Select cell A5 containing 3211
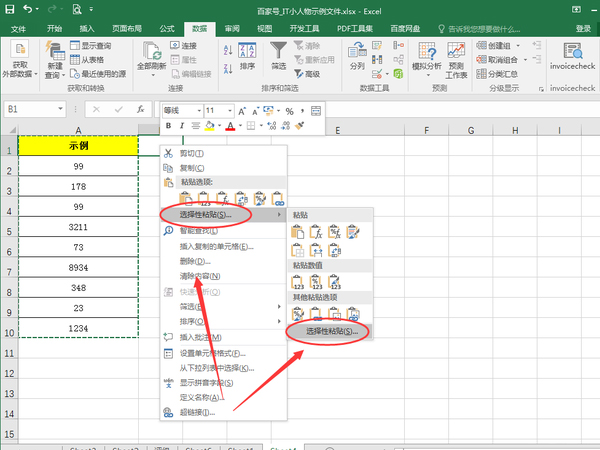Screen dimensions: 600x450 (x=78, y=227)
